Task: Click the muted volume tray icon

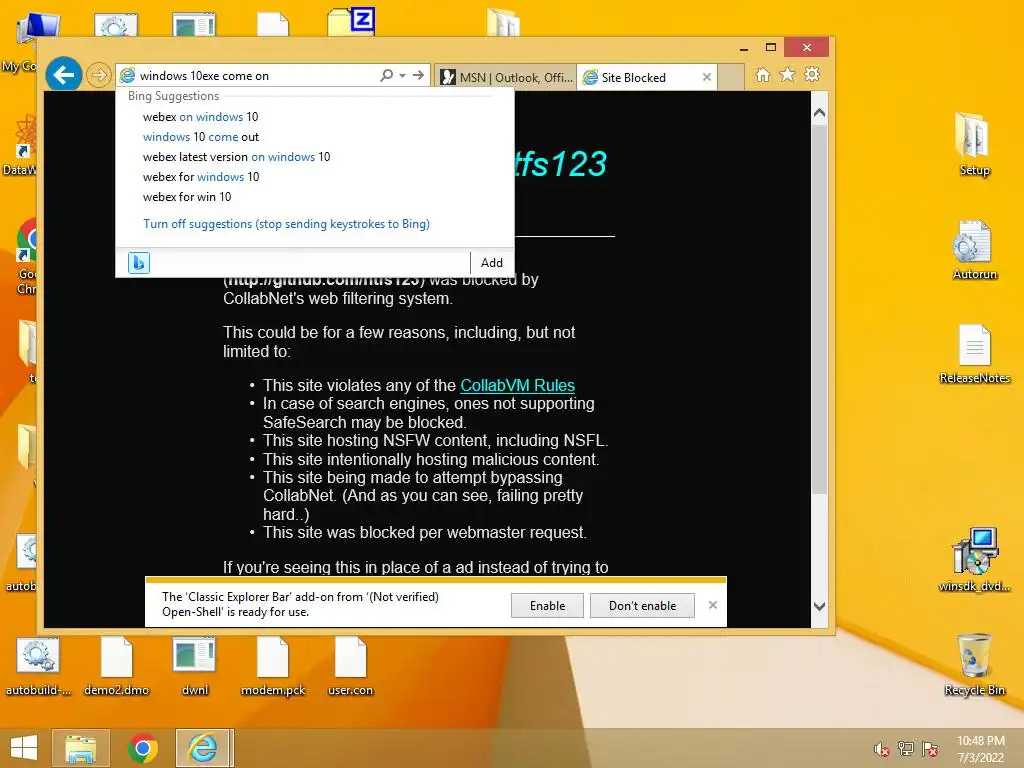Action: click(x=882, y=749)
